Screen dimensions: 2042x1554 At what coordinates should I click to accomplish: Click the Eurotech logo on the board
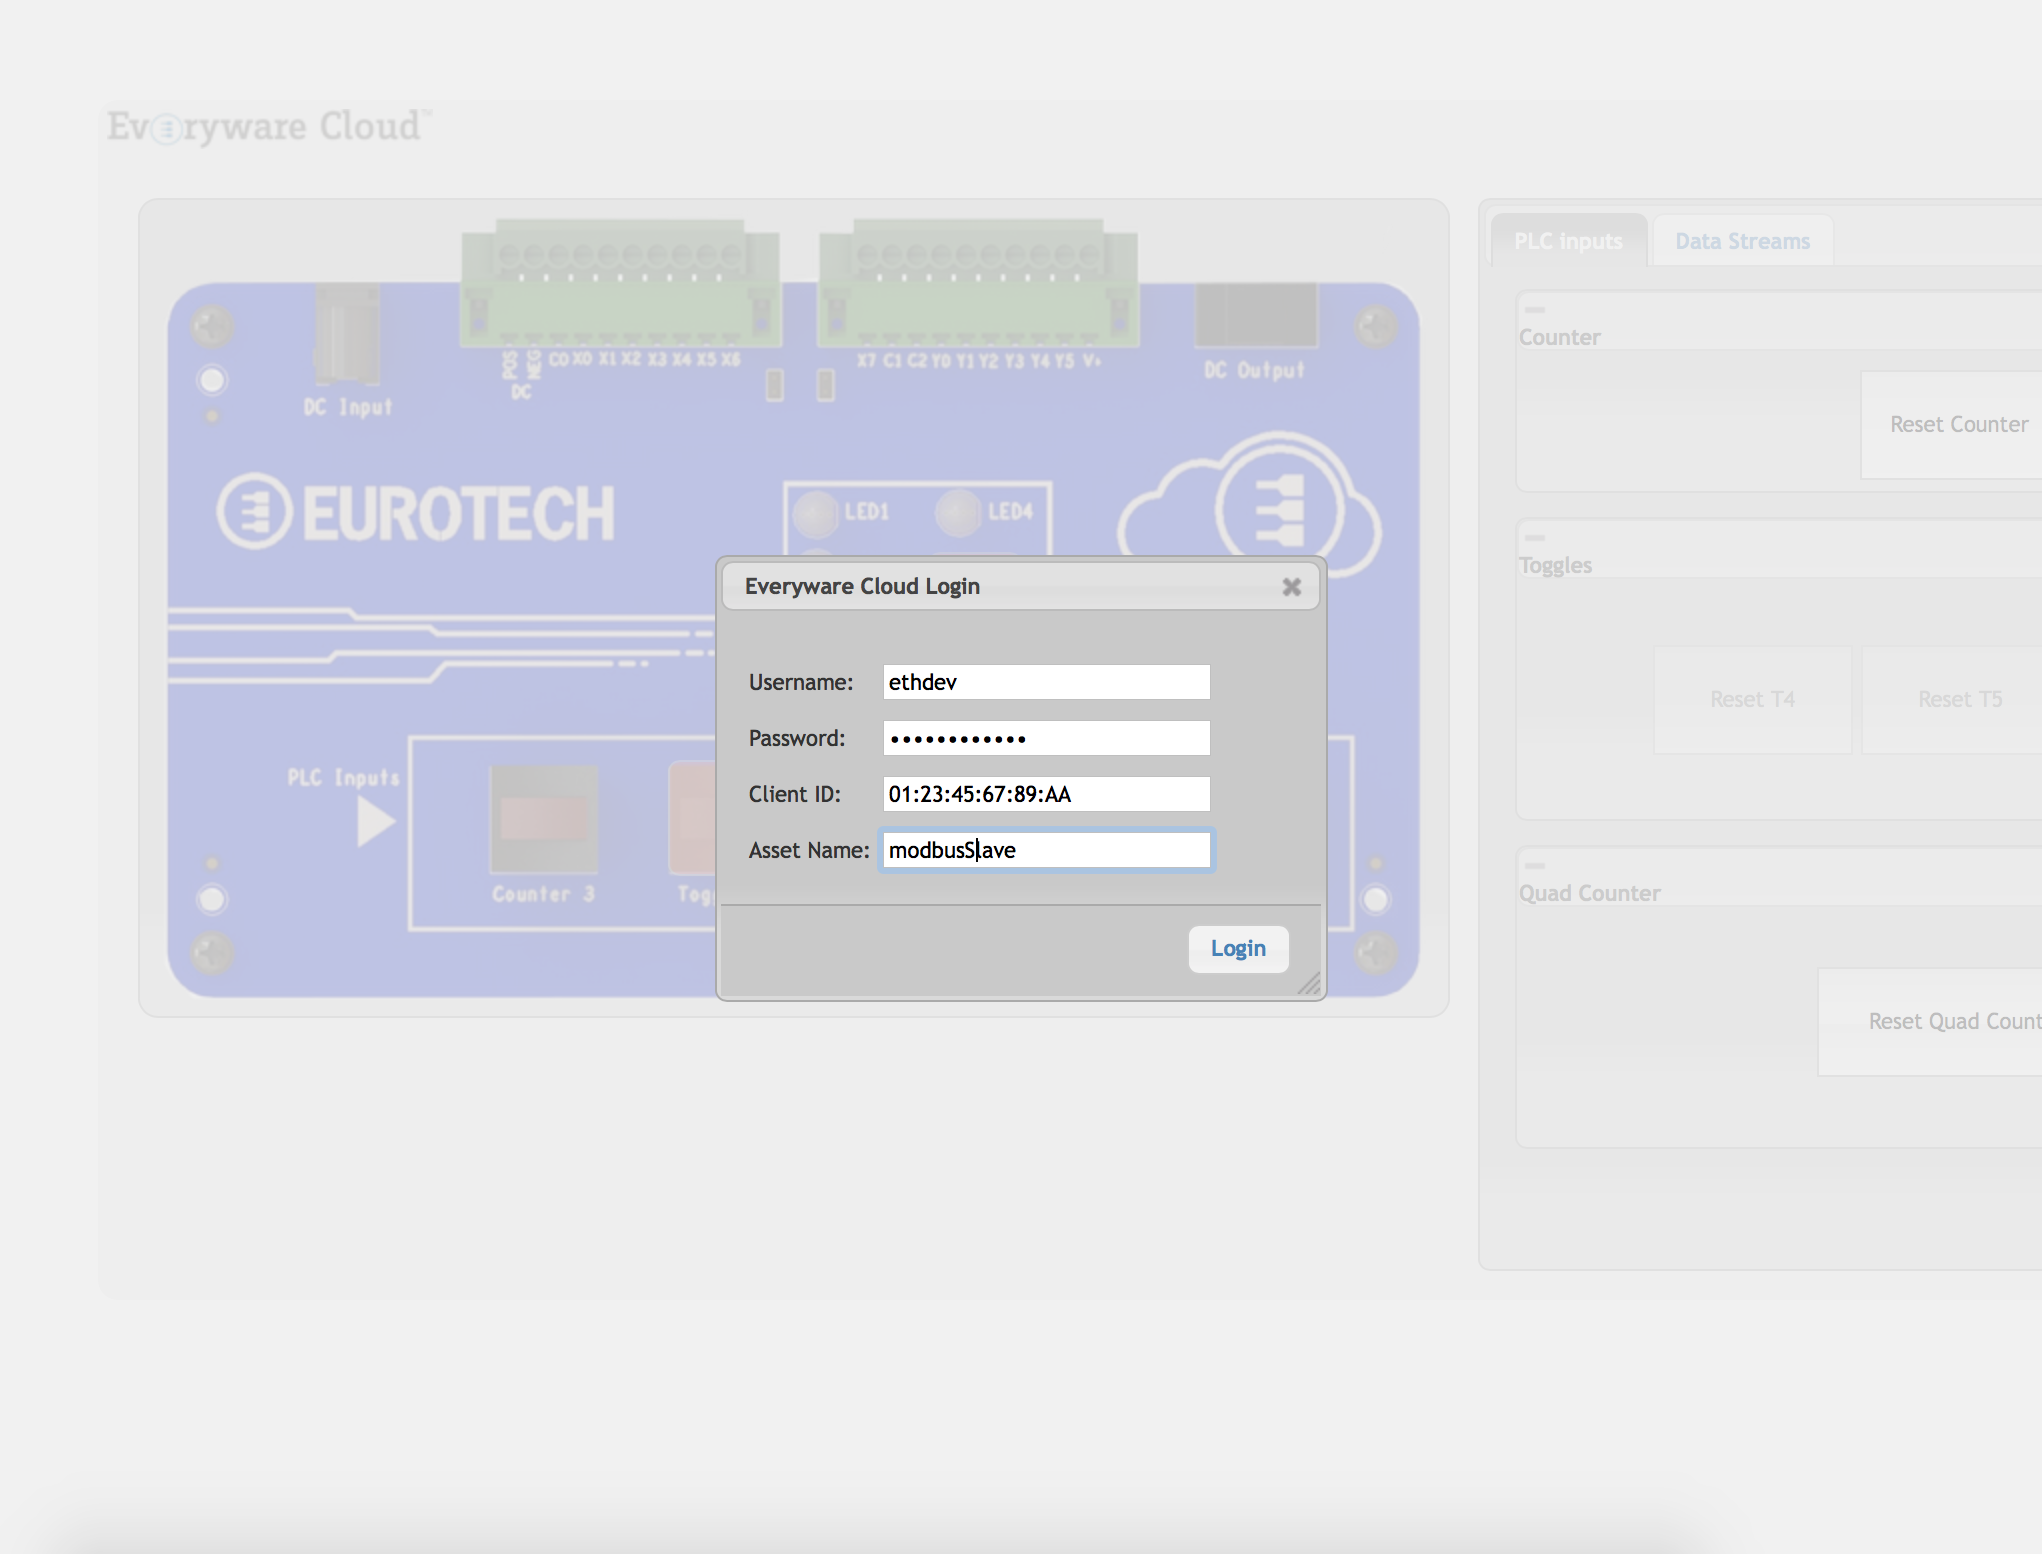416,513
